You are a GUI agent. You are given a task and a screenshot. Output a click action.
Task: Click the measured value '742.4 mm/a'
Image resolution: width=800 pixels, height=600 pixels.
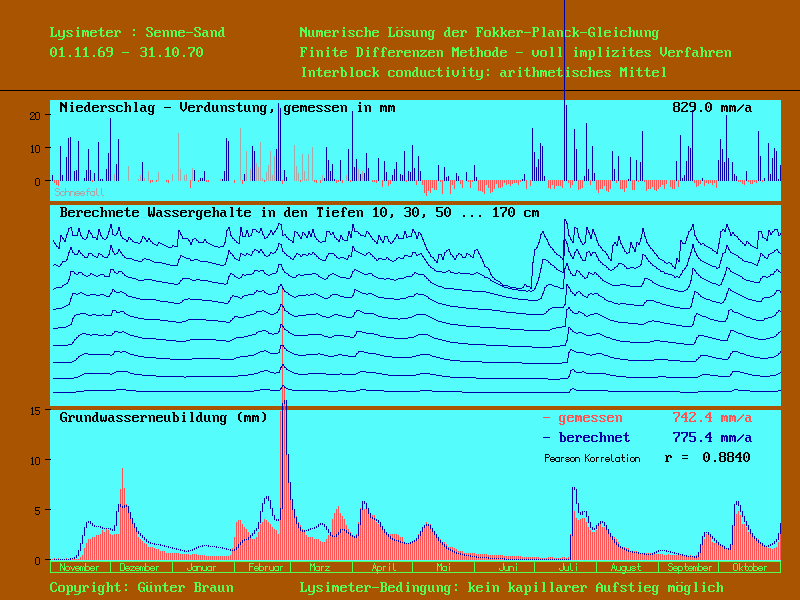click(712, 418)
